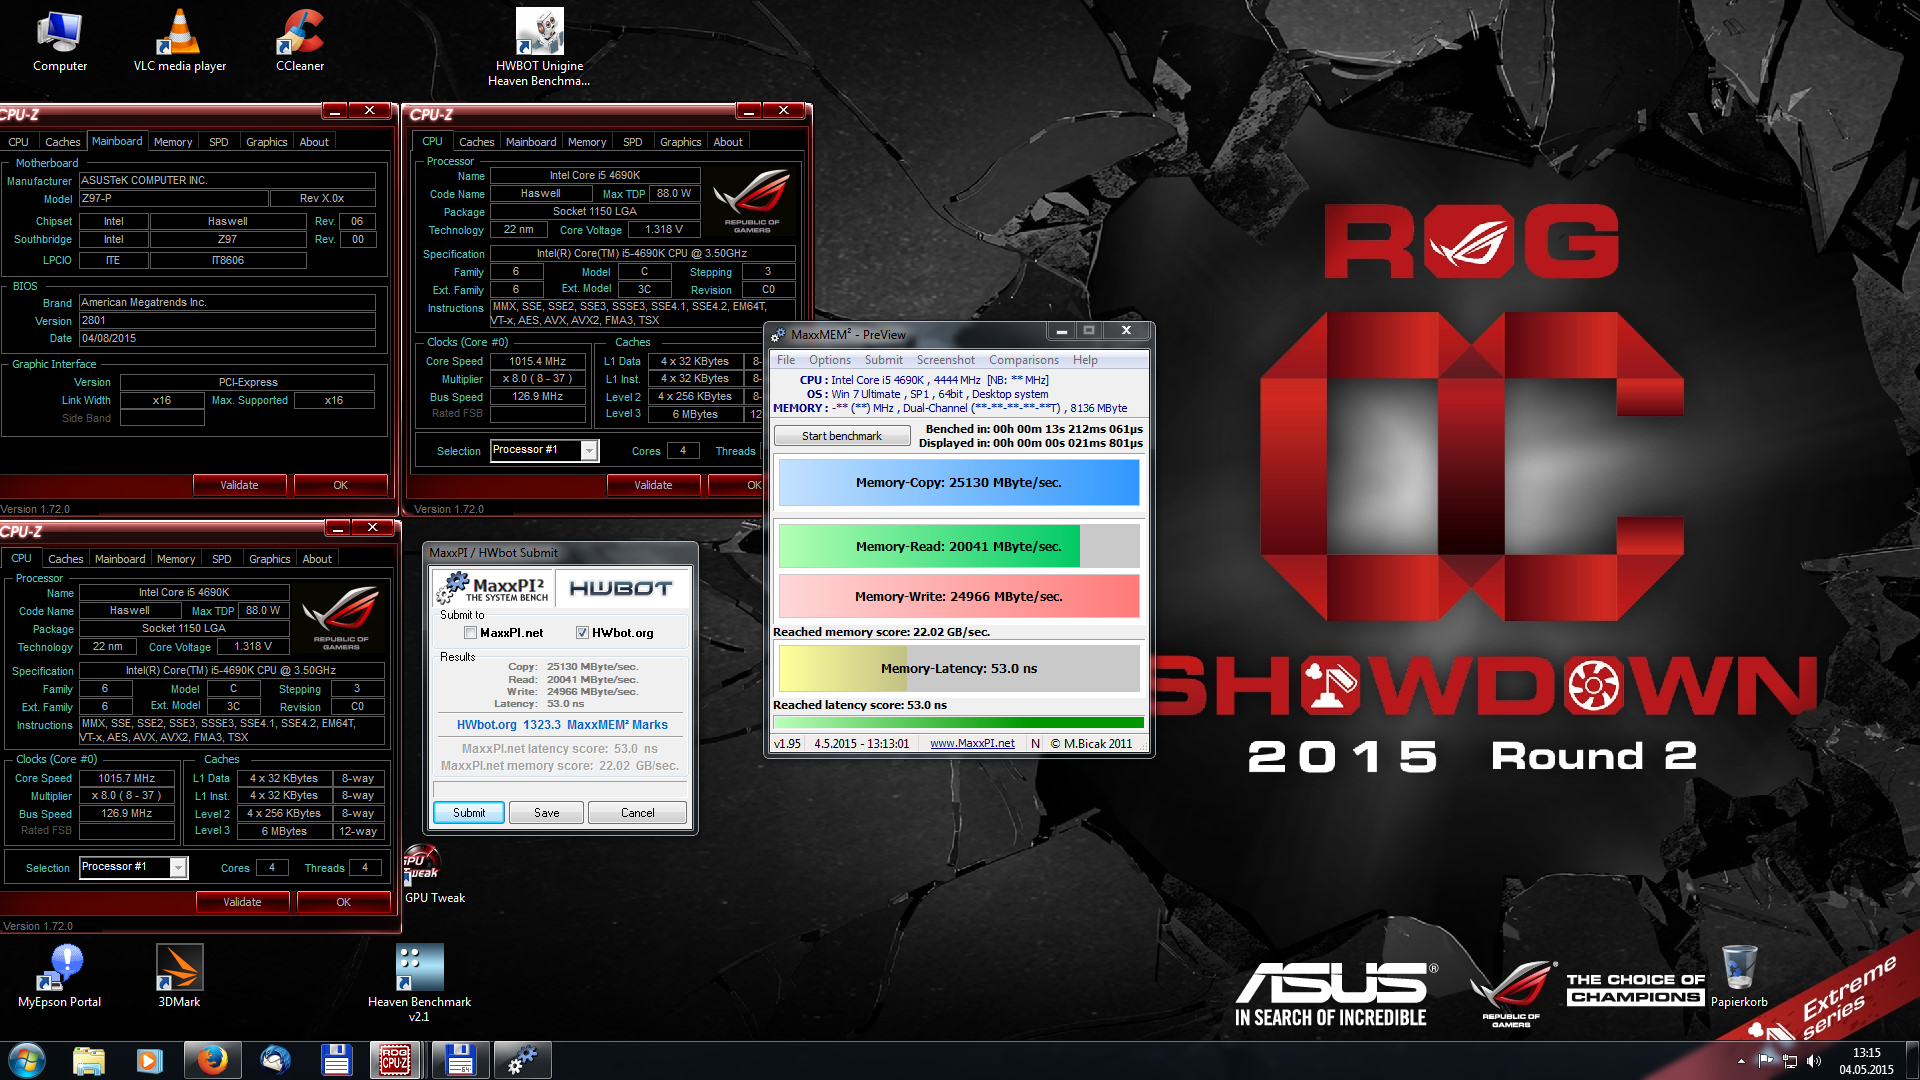The image size is (1920, 1080).
Task: Click the Windows Start orb
Action: tap(27, 1060)
